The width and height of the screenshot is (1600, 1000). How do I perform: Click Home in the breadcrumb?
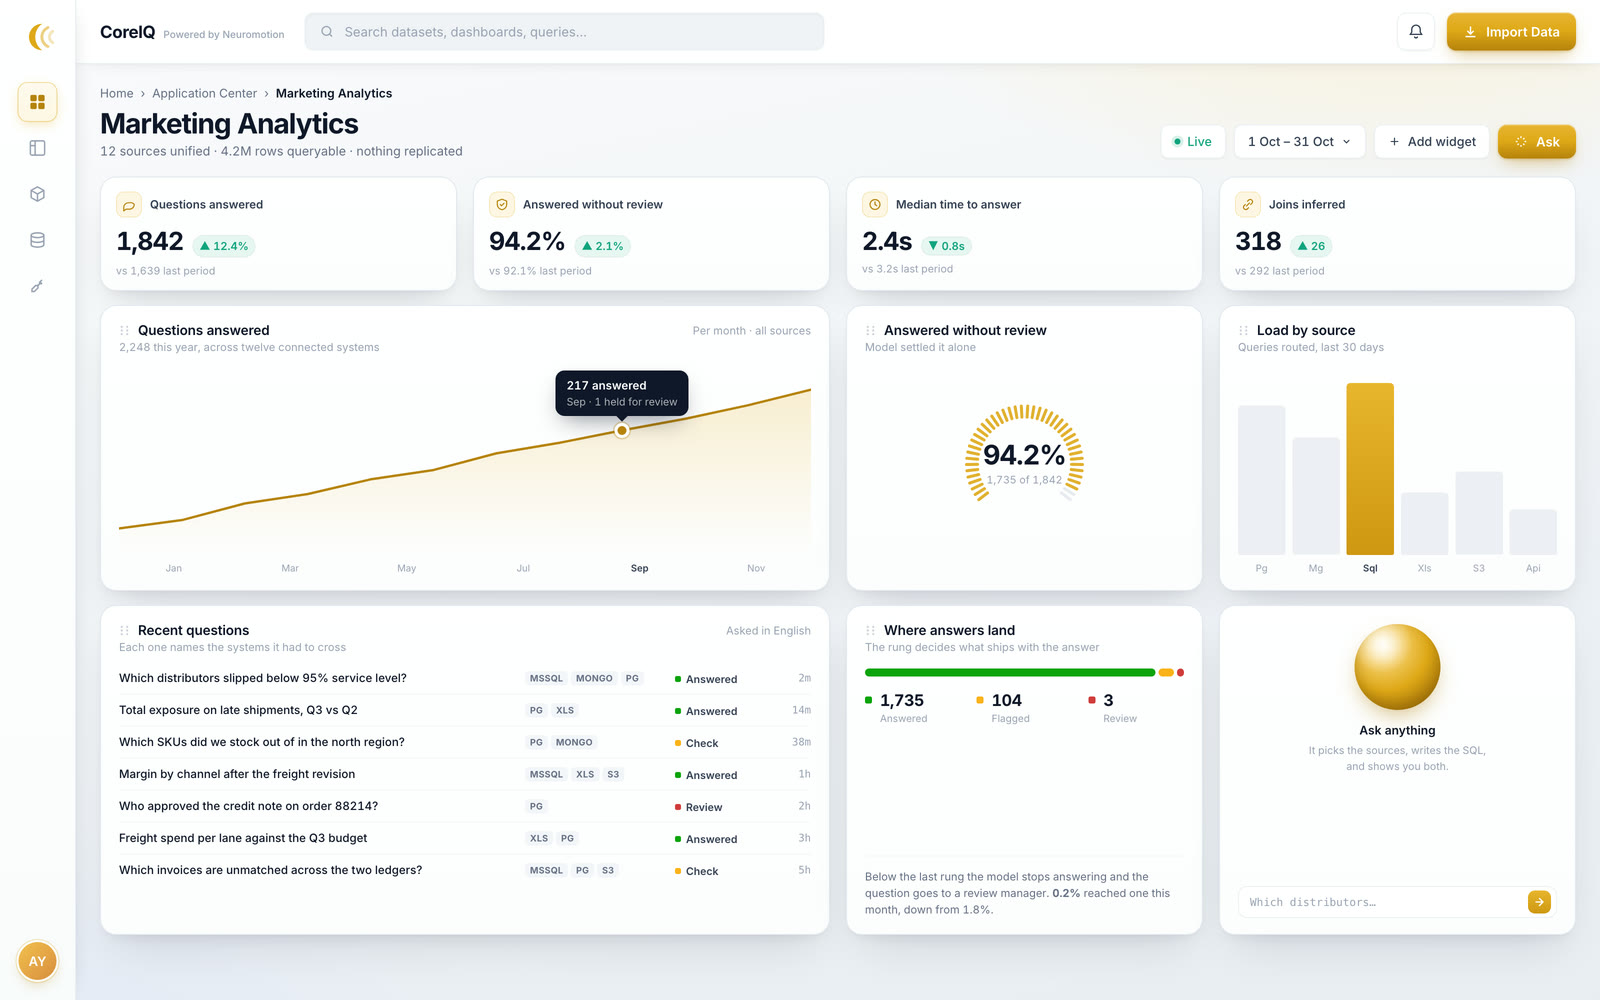click(x=117, y=93)
